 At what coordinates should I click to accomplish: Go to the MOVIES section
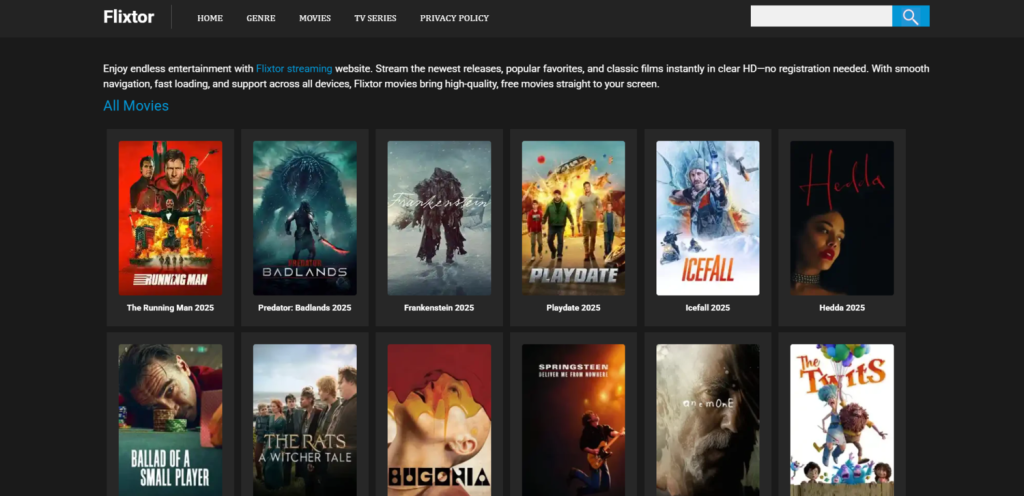(315, 18)
